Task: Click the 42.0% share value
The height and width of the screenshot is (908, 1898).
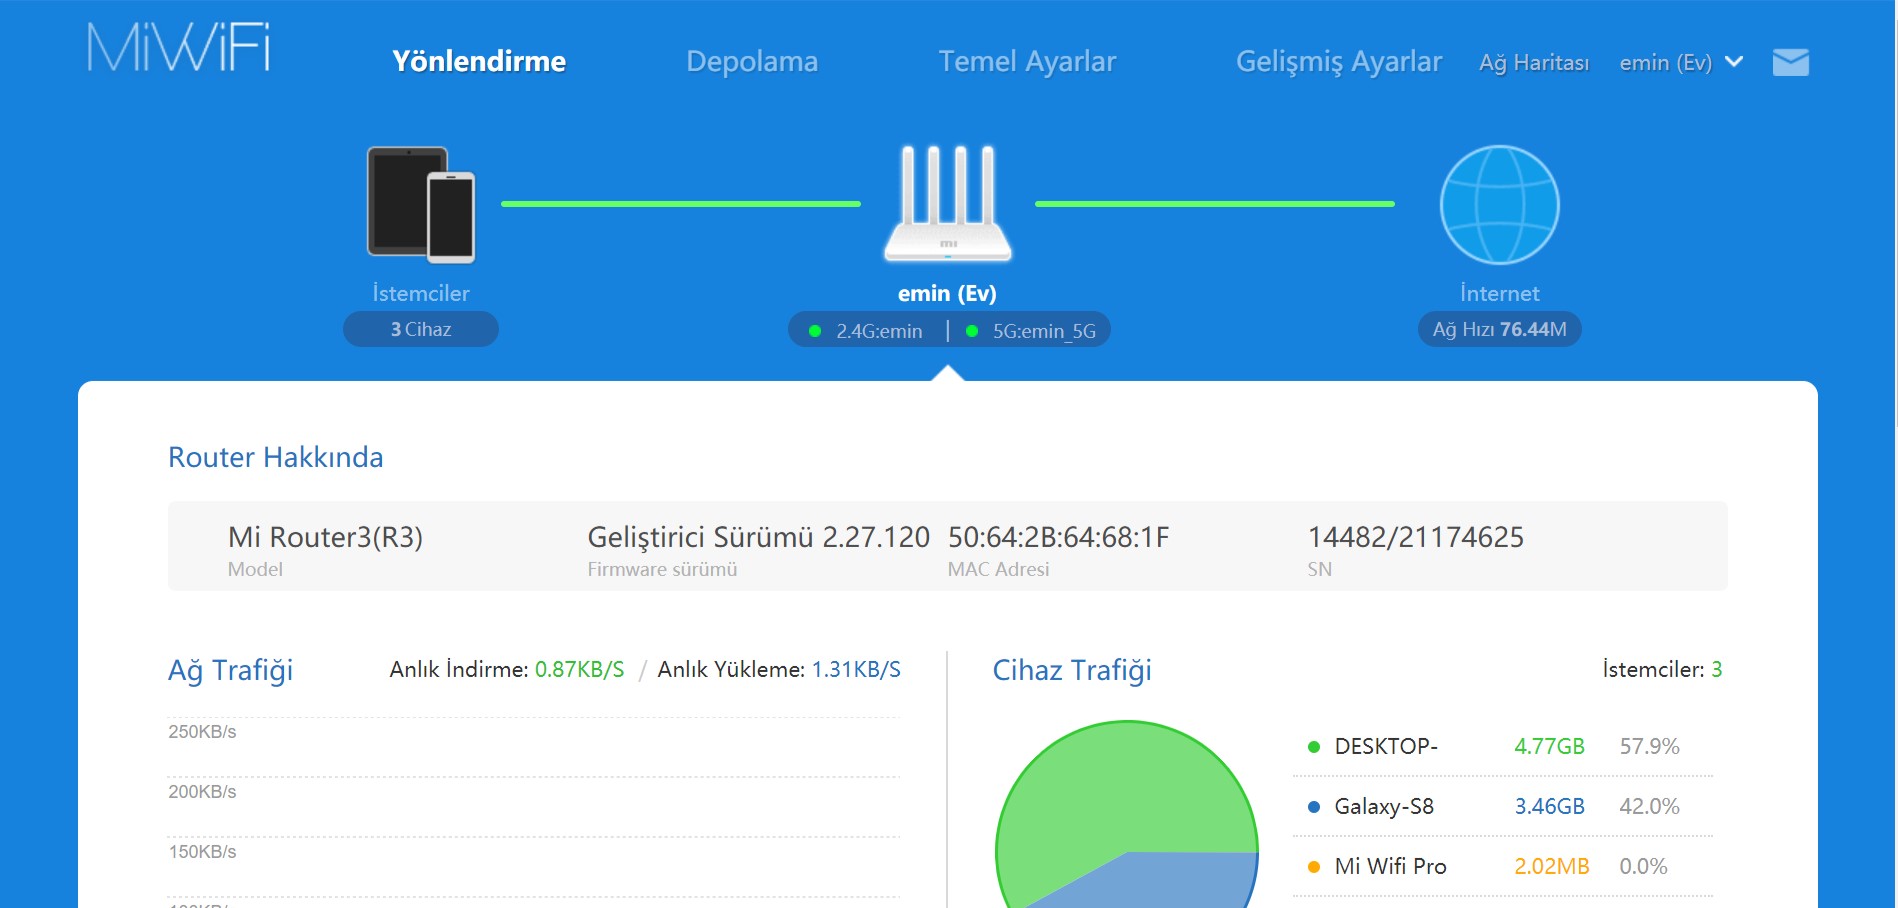Action: pos(1649,806)
